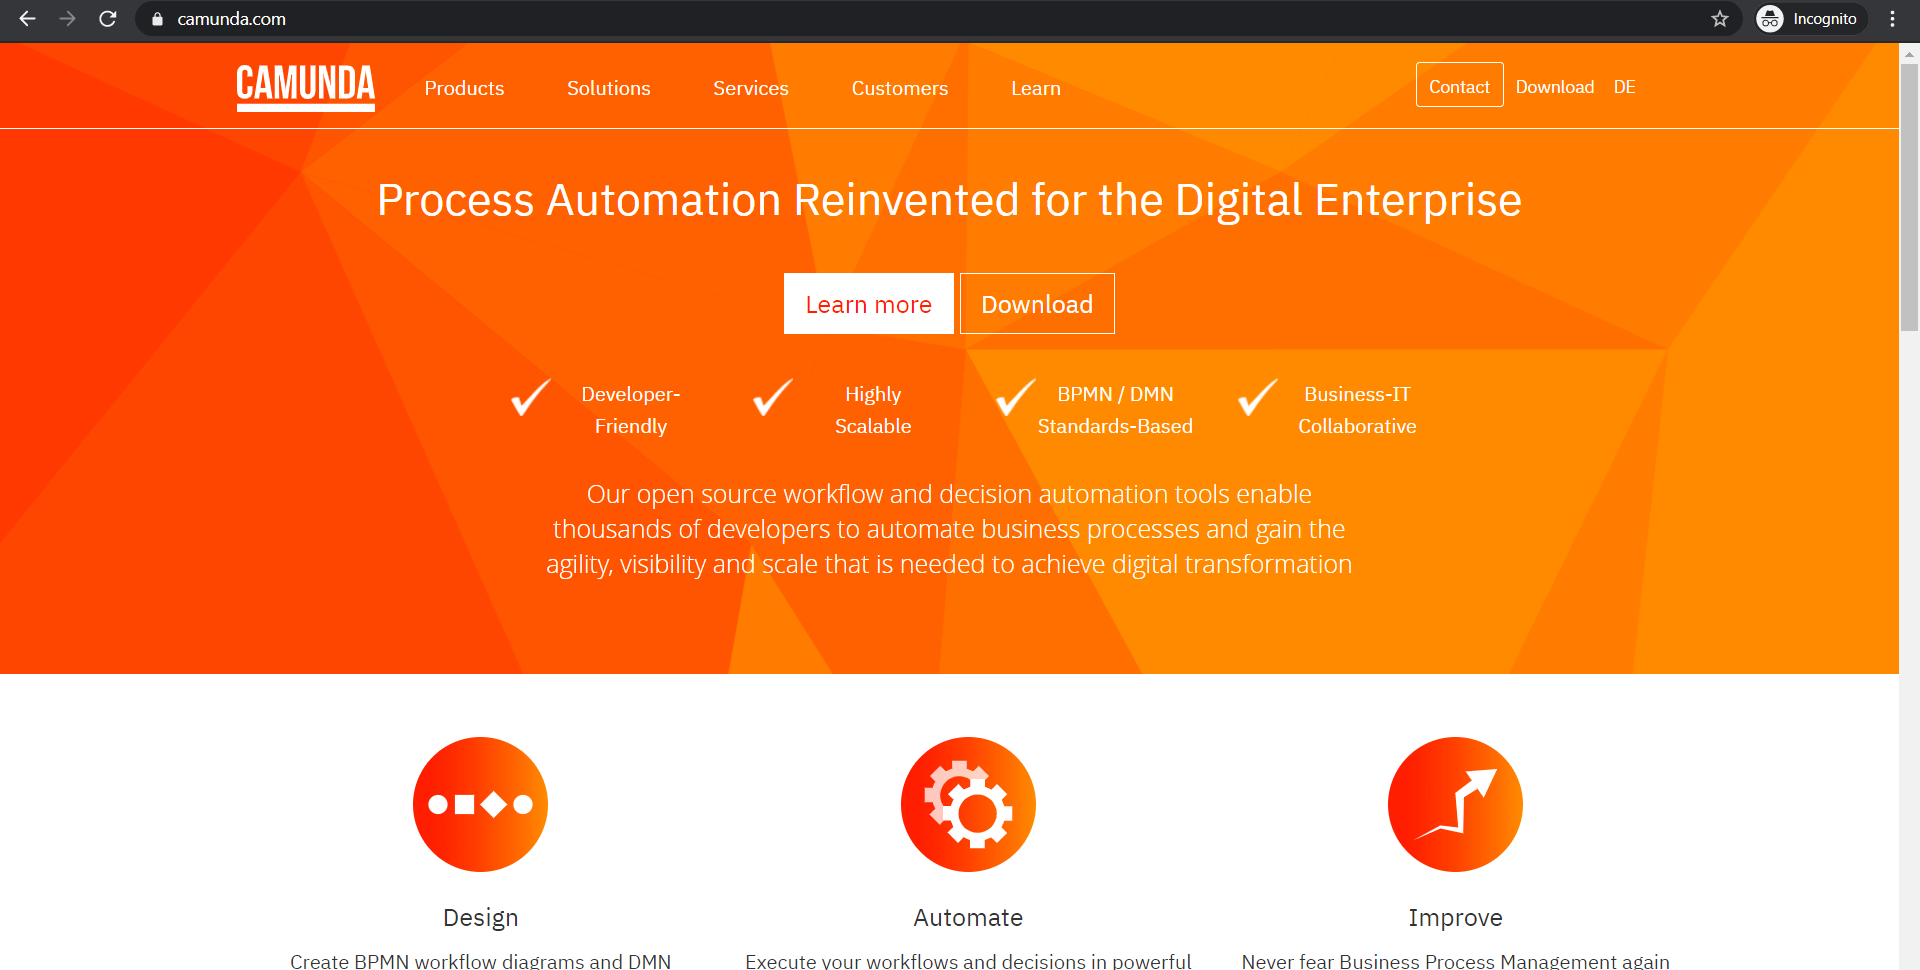Click the Developer-Friendly feature text

click(631, 410)
